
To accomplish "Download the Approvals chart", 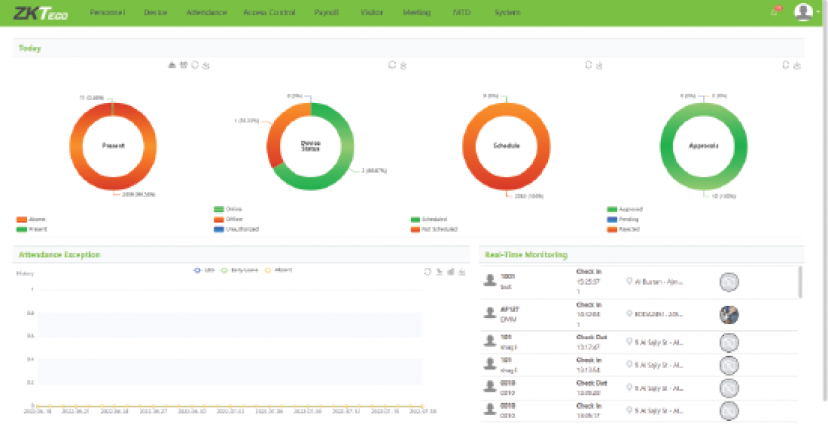I will tap(797, 65).
